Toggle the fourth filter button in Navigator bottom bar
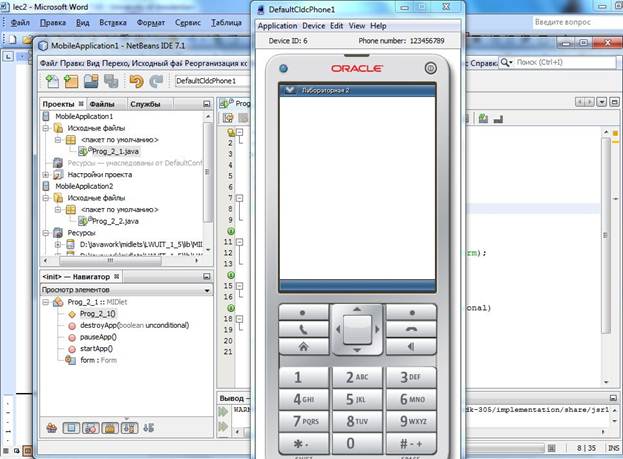Screen dimensions: 623x459 pos(110,428)
